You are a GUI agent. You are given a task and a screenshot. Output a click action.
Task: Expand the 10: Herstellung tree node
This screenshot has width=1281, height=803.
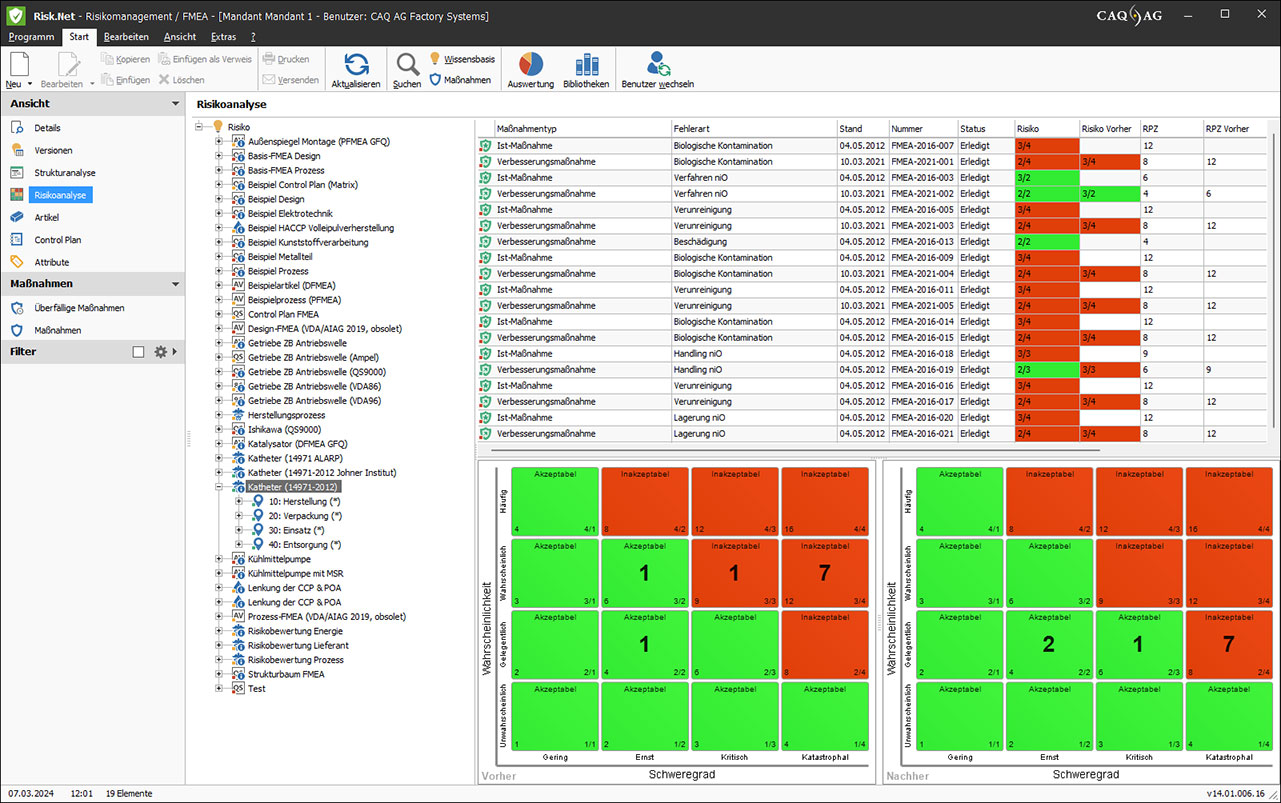239,501
